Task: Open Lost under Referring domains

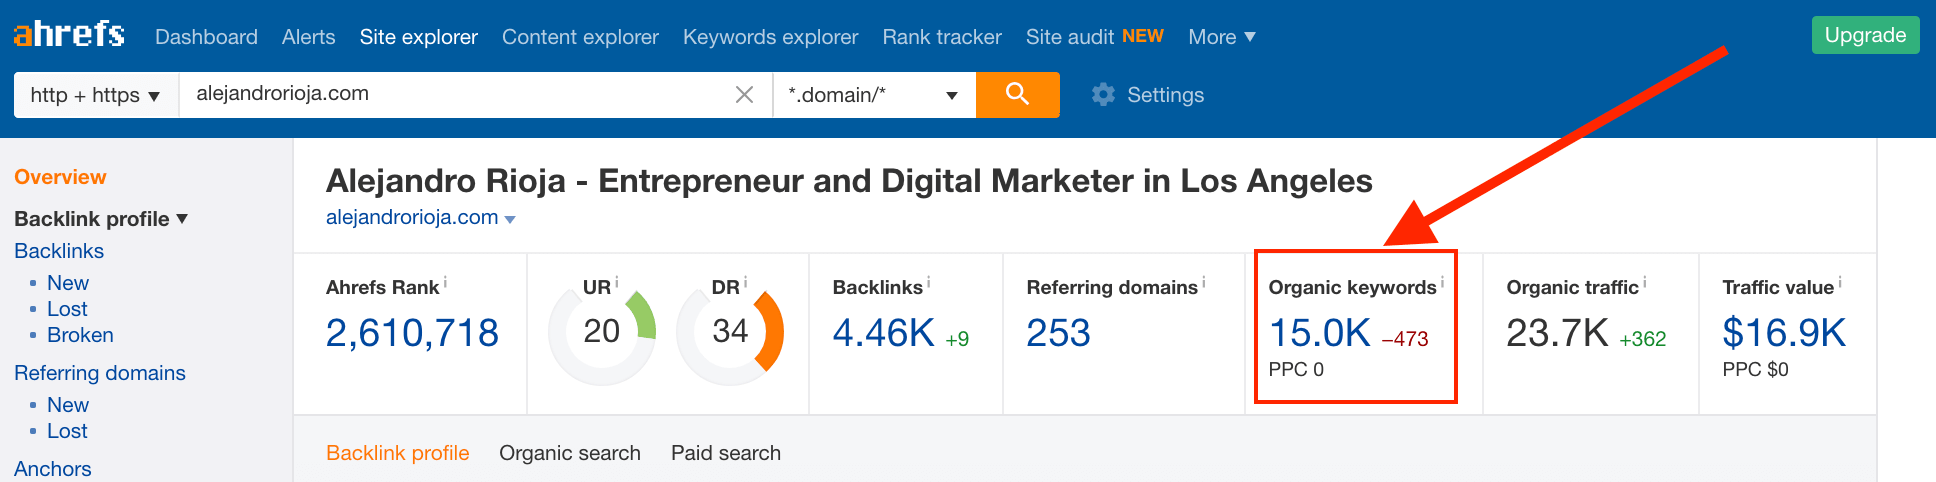Action: (67, 431)
